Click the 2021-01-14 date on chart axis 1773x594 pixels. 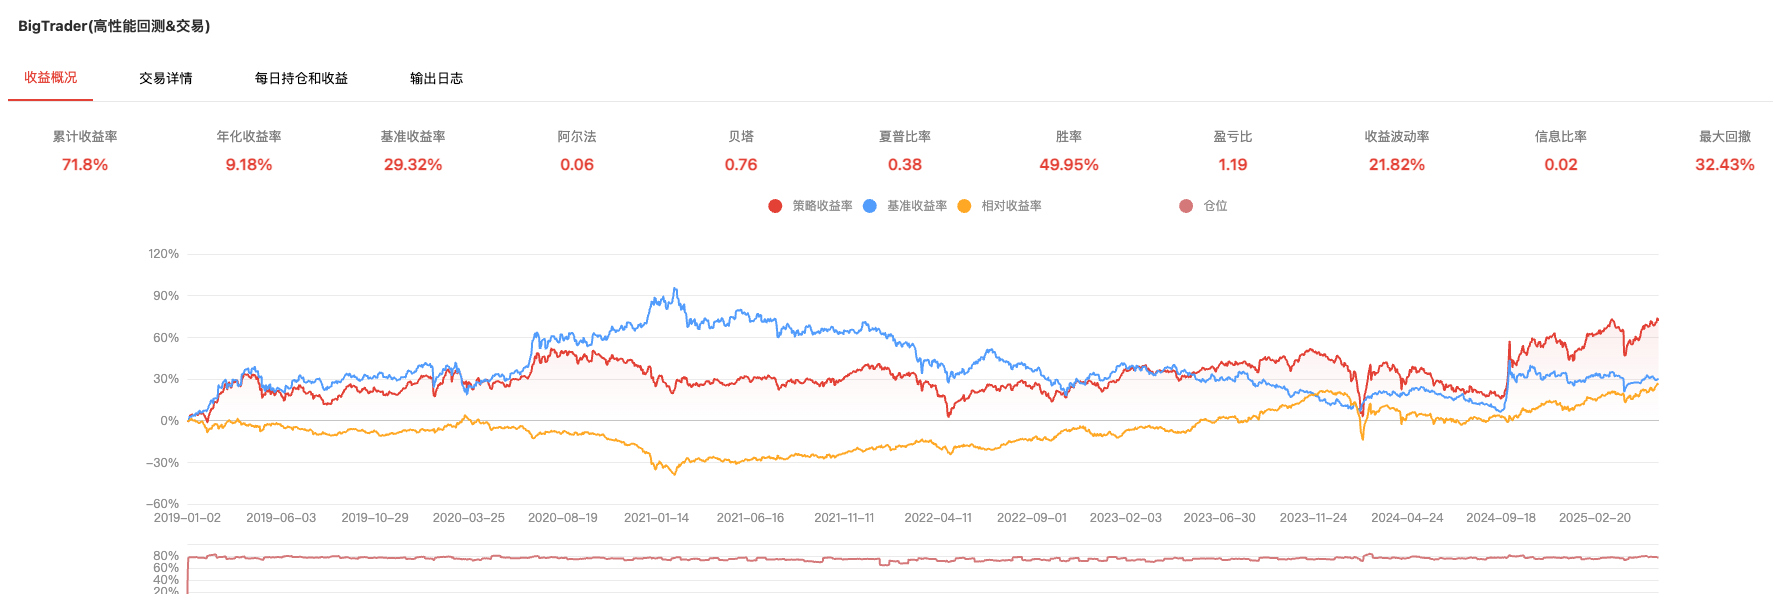656,518
